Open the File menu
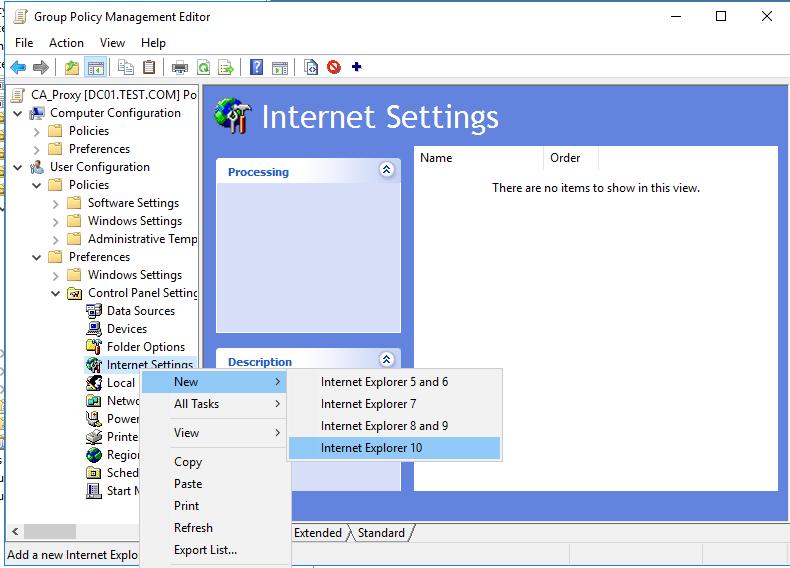This screenshot has height=568, width=790. tap(24, 43)
